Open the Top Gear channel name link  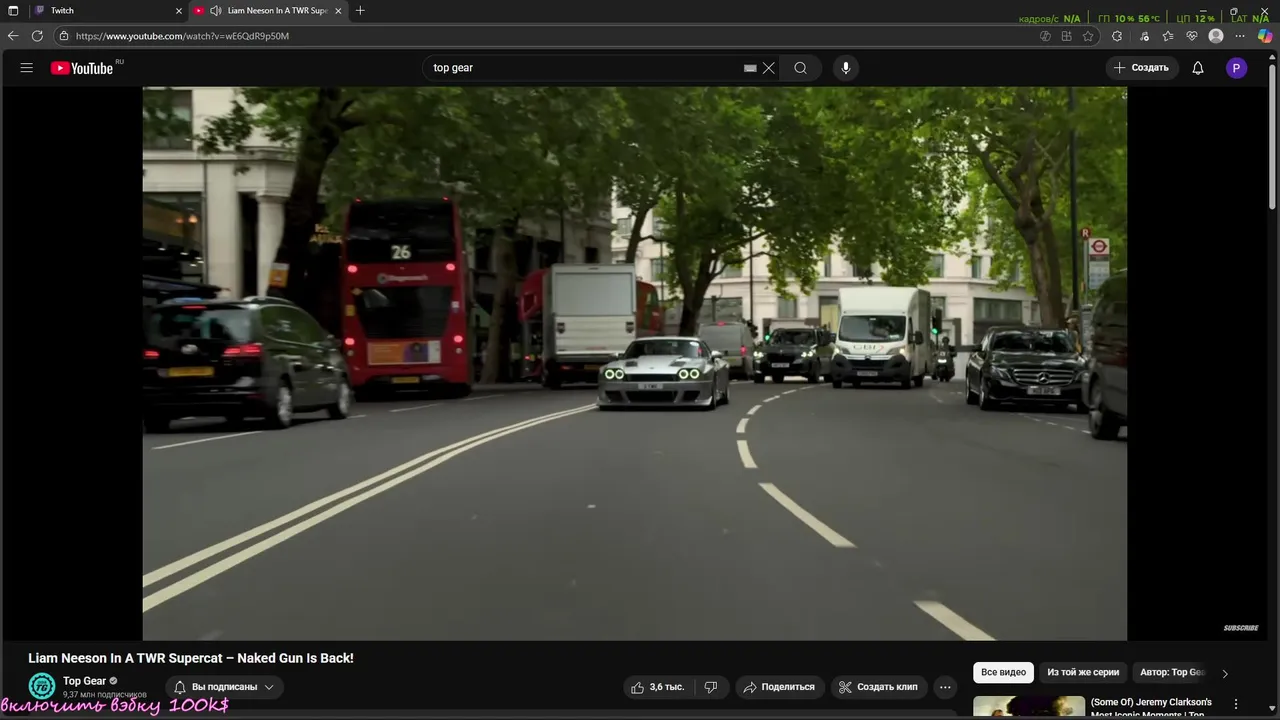click(84, 681)
